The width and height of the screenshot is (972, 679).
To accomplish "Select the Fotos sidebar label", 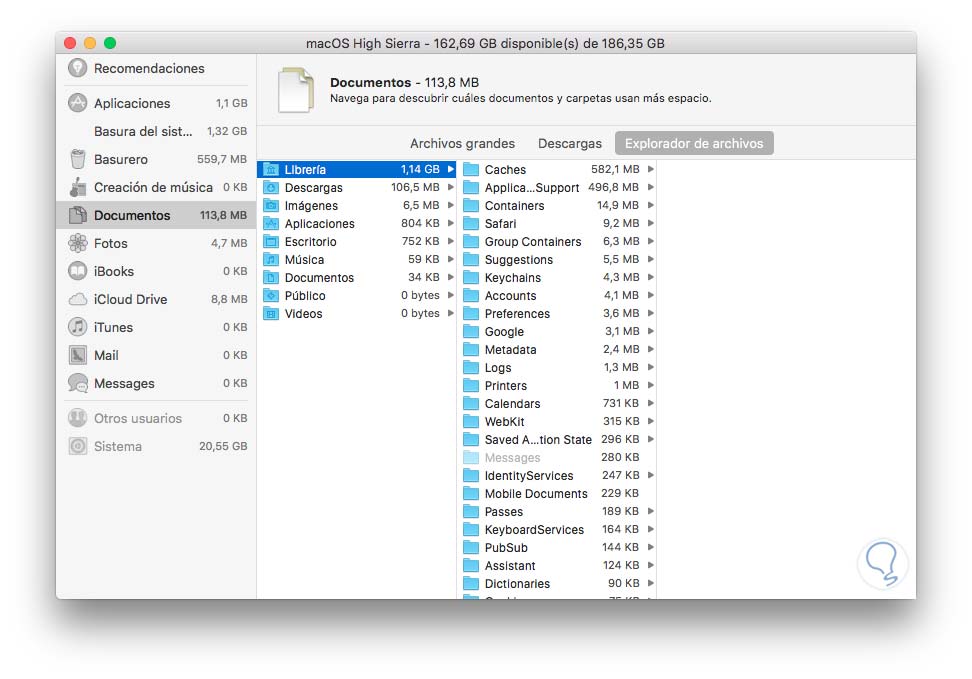I will (111, 243).
